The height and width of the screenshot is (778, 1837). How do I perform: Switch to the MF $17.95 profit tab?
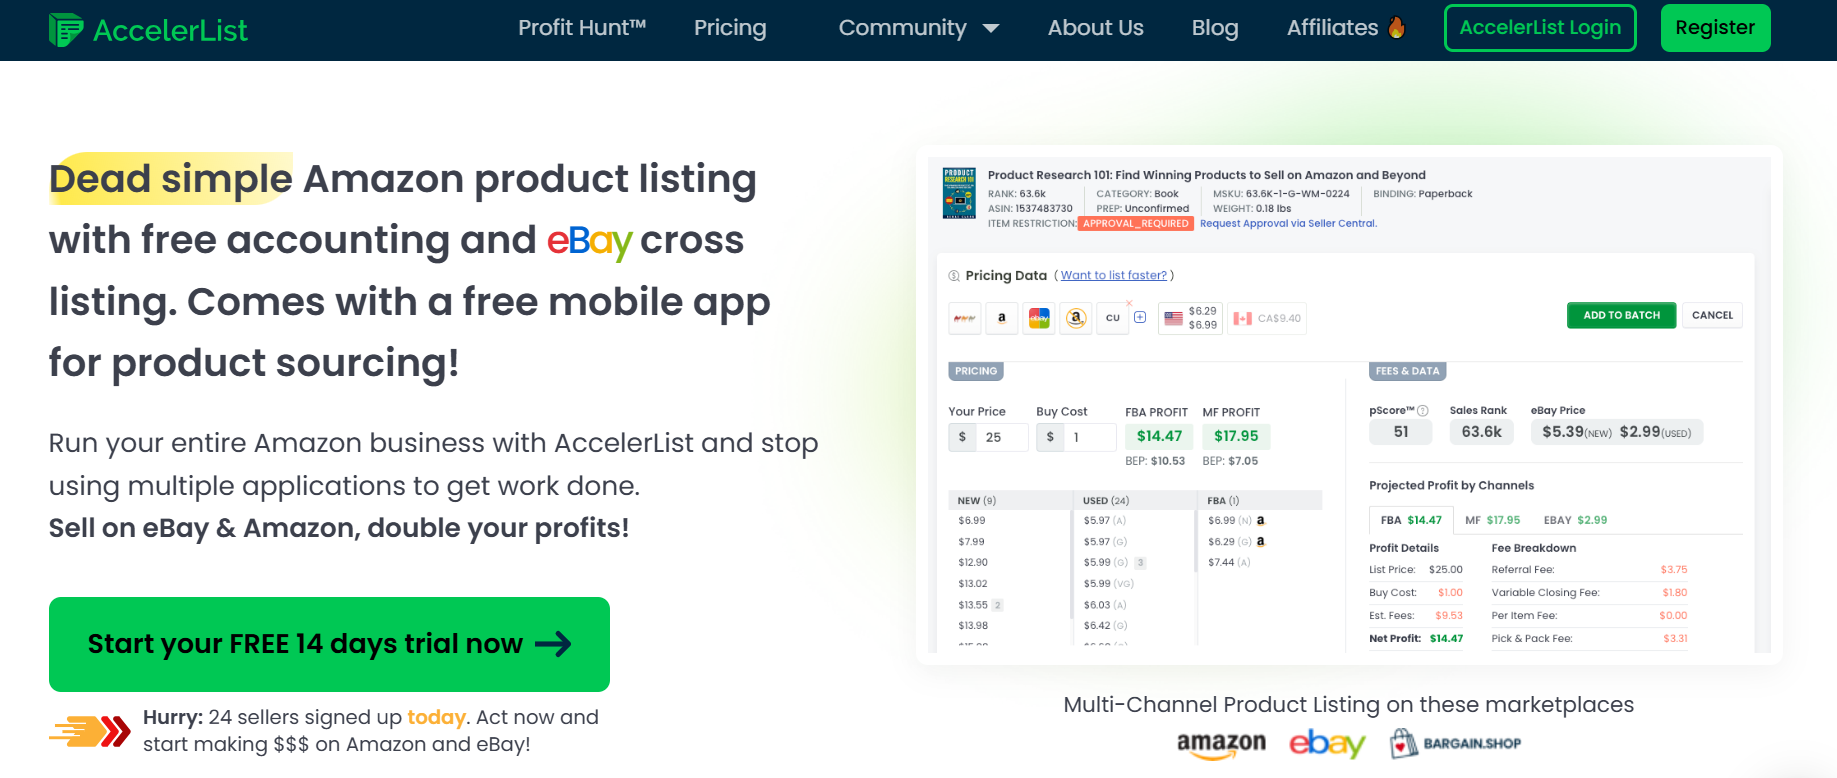coord(1492,520)
